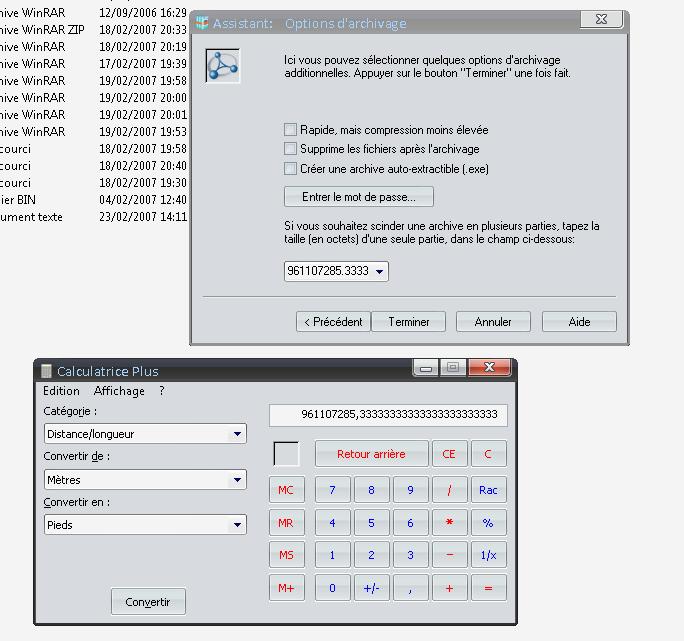Close the Options d'archivage dialog
The image size is (684, 641).
coord(601,19)
